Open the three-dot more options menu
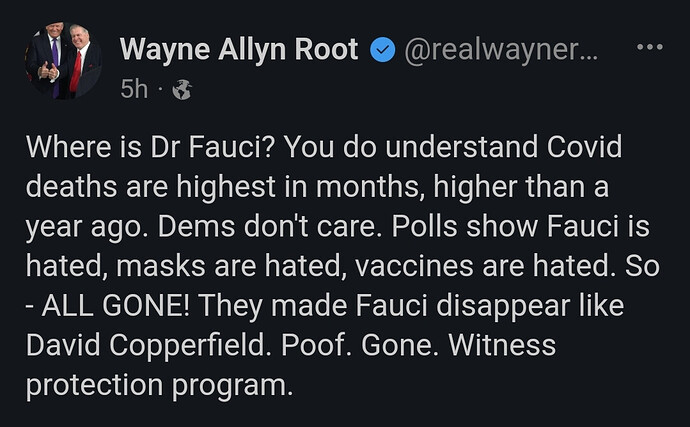 point(649,48)
